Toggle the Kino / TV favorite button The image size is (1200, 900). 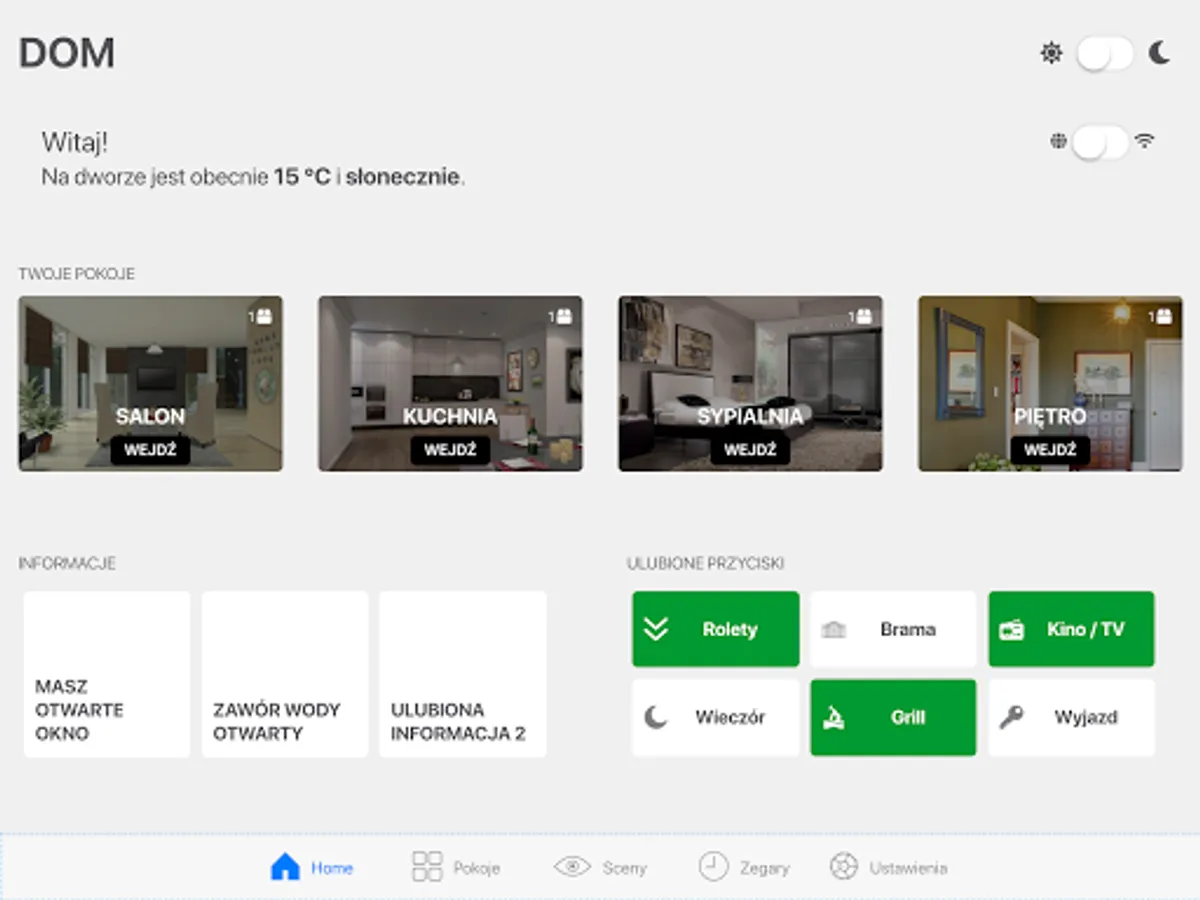pos(1072,629)
